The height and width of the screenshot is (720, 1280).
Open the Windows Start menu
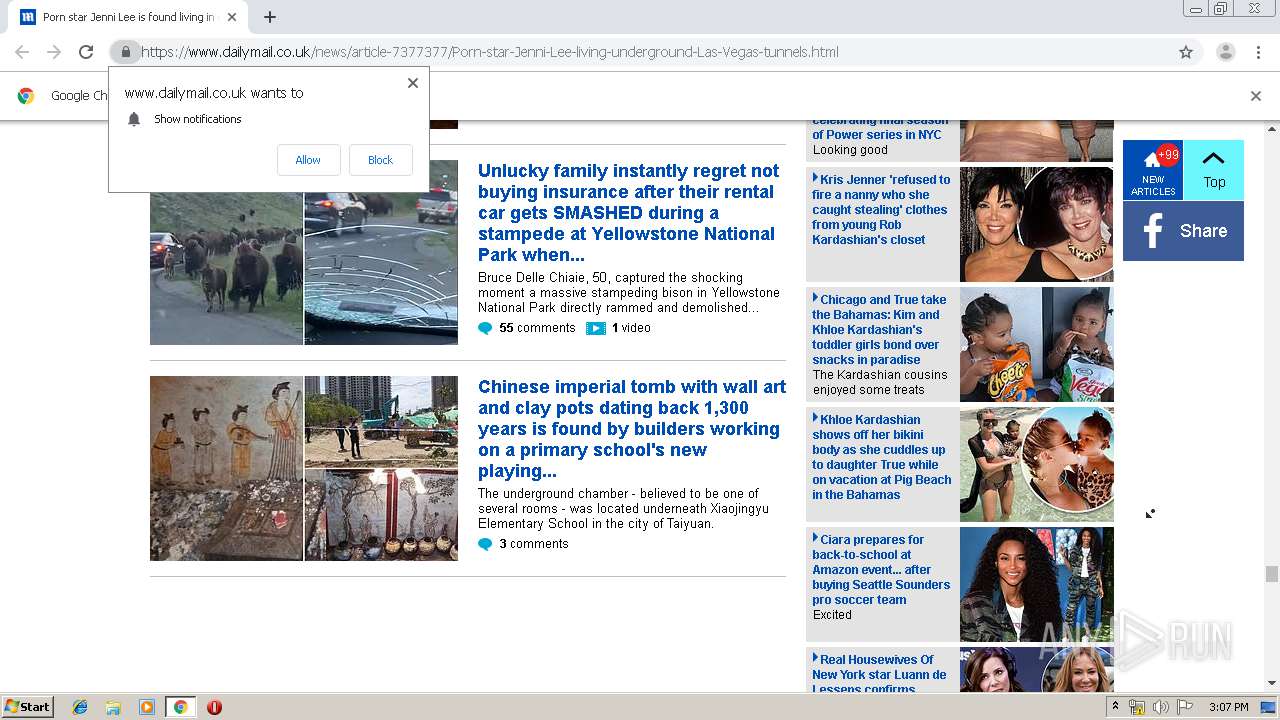click(x=28, y=707)
